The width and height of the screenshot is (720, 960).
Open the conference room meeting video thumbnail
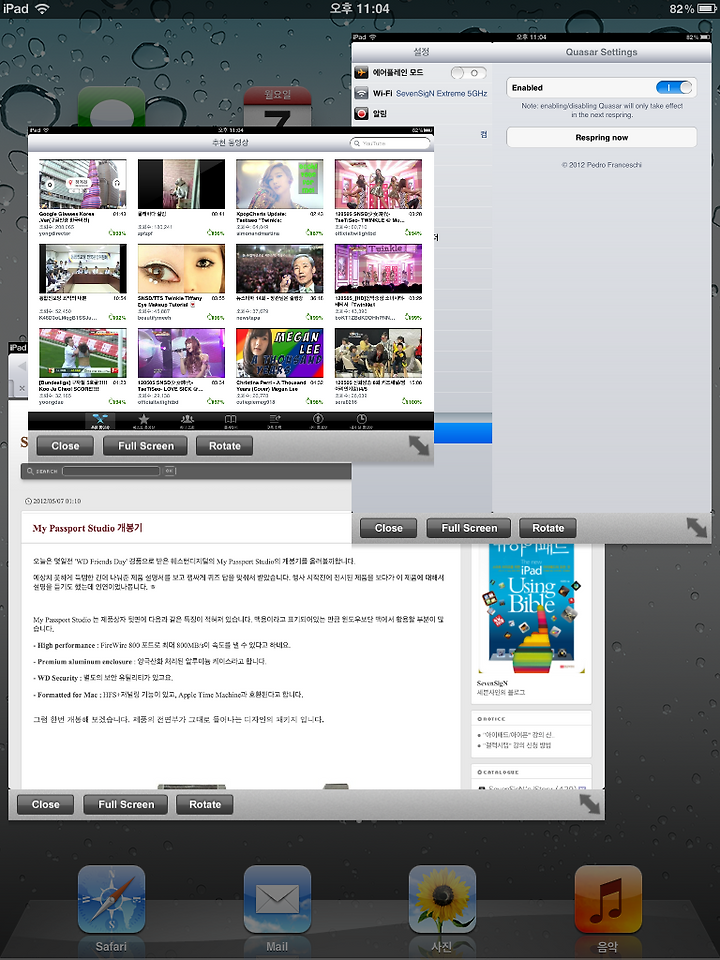click(x=83, y=269)
